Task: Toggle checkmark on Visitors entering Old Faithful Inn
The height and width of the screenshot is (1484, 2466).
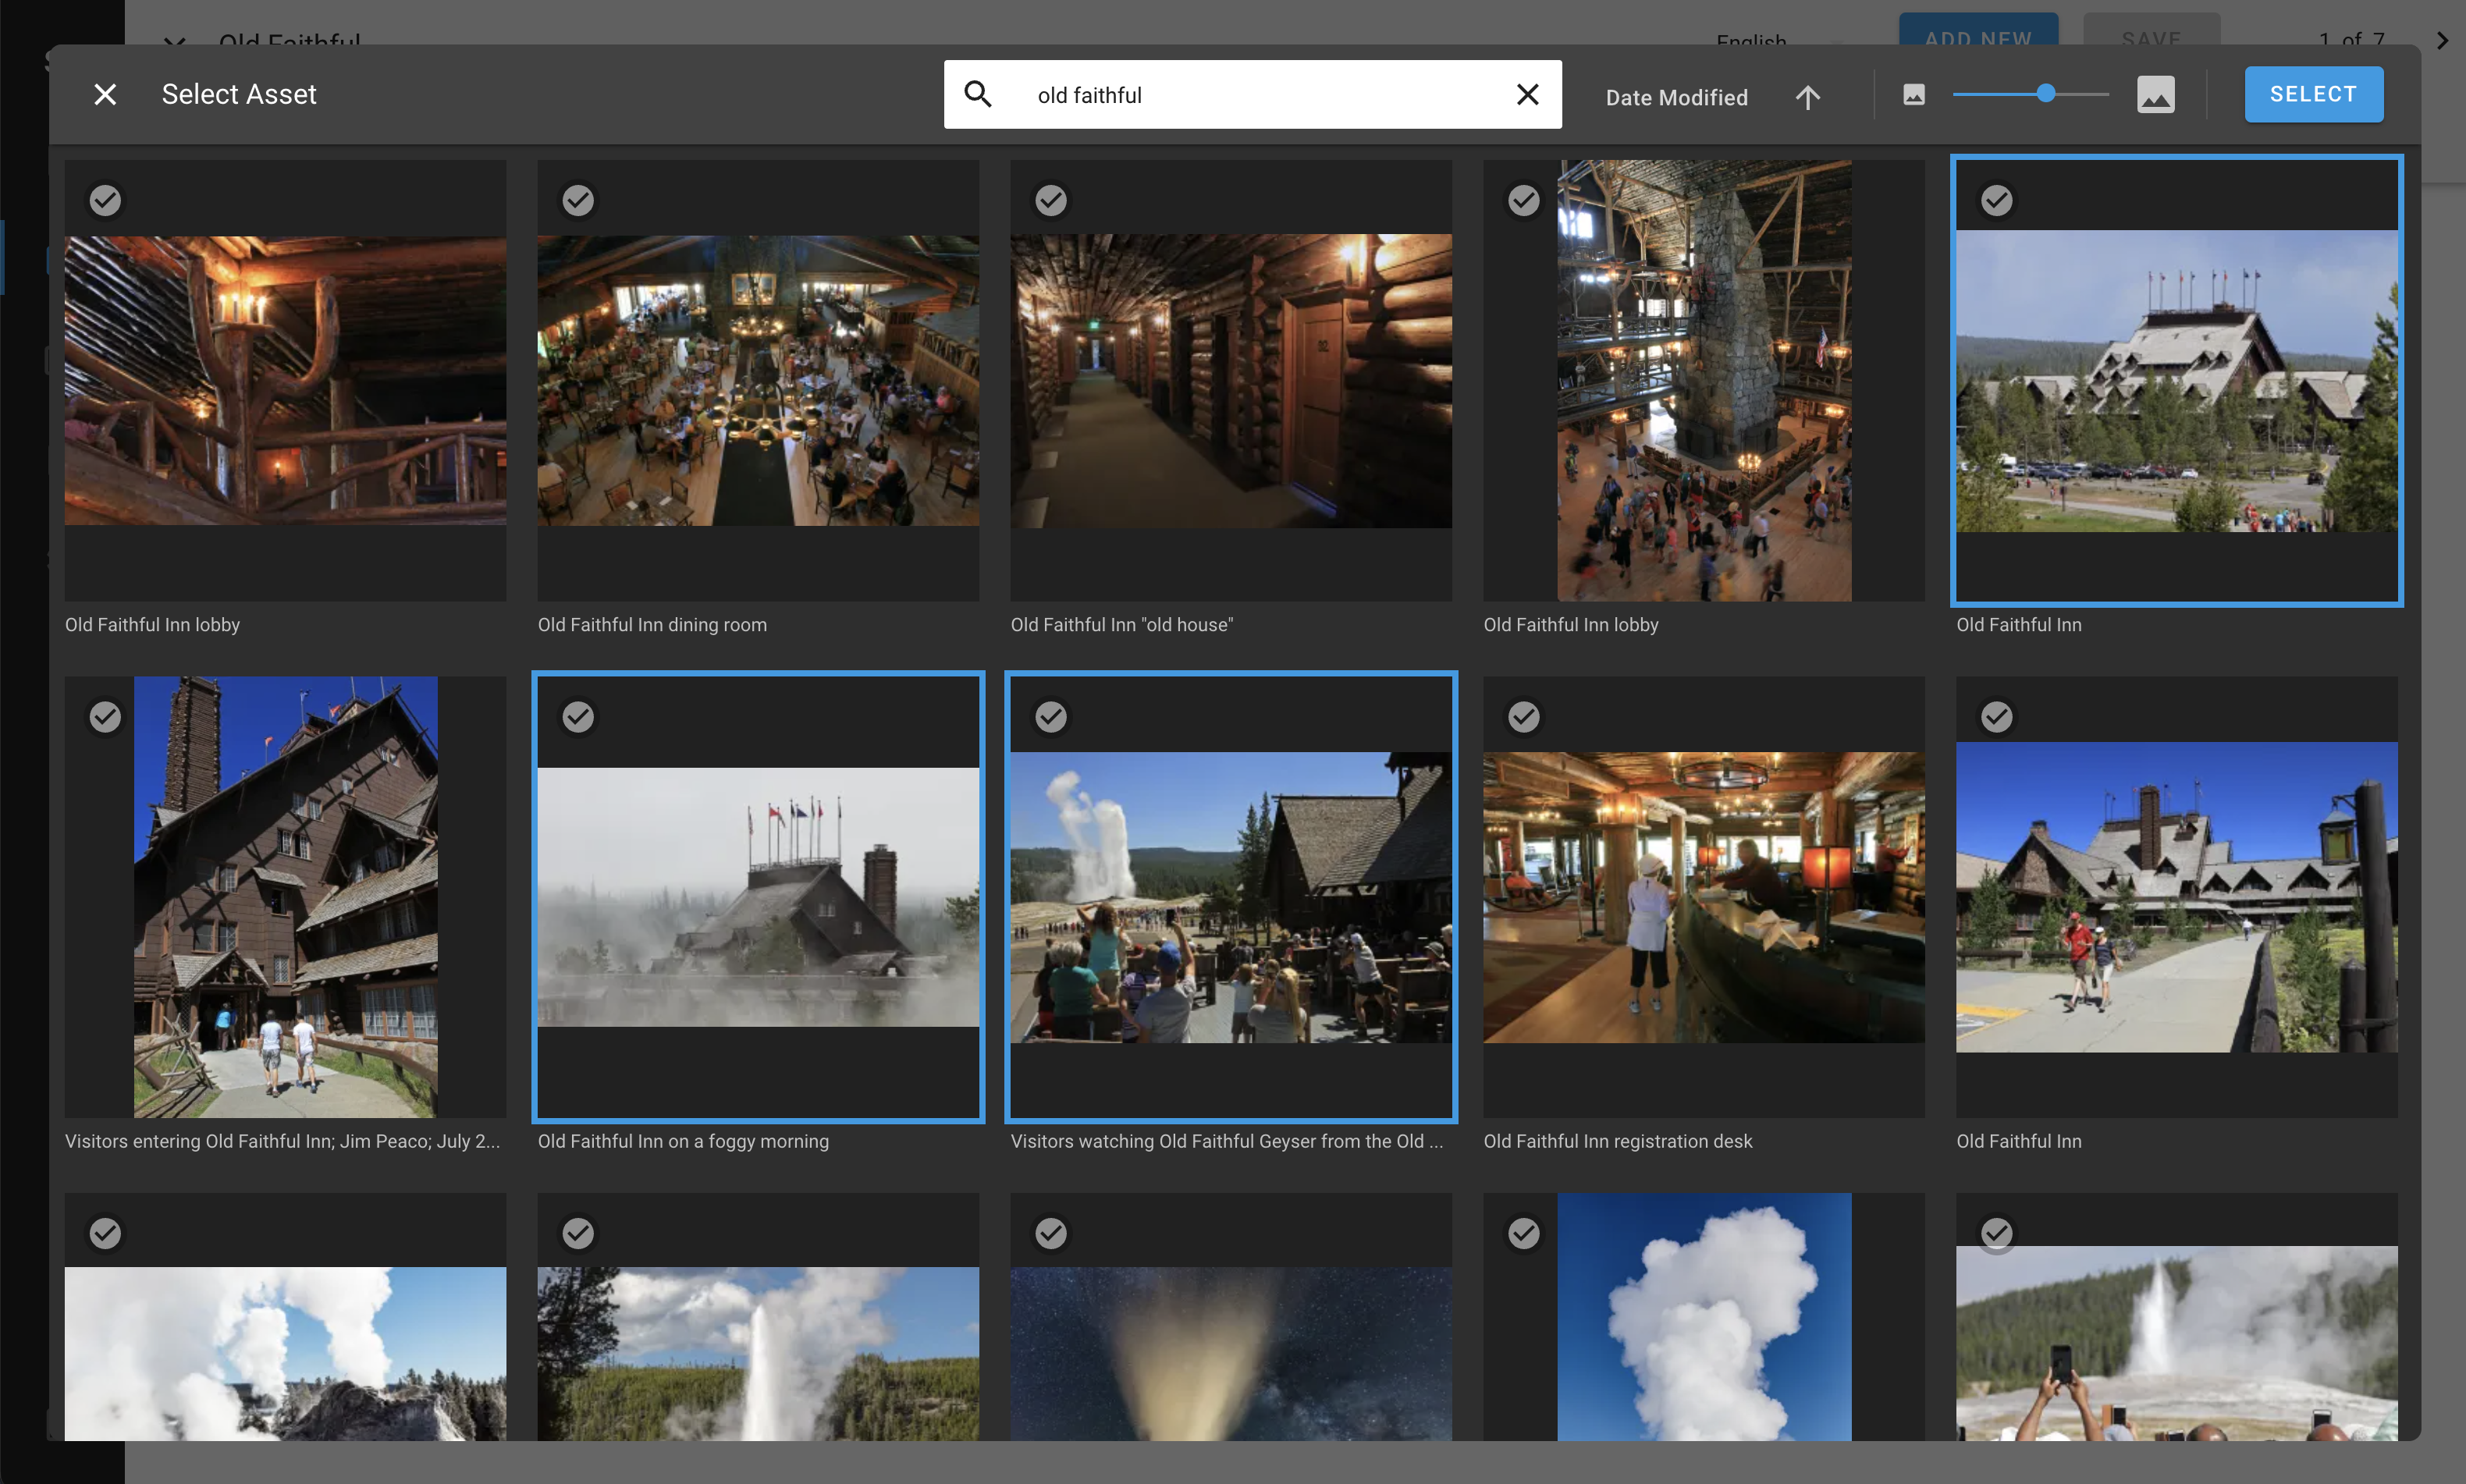Action: click(x=105, y=717)
